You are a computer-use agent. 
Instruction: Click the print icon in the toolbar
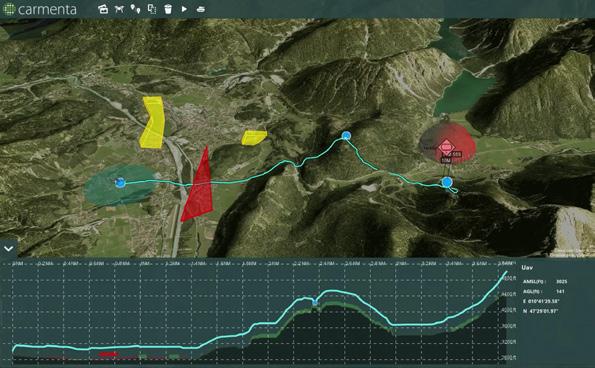coord(201,9)
